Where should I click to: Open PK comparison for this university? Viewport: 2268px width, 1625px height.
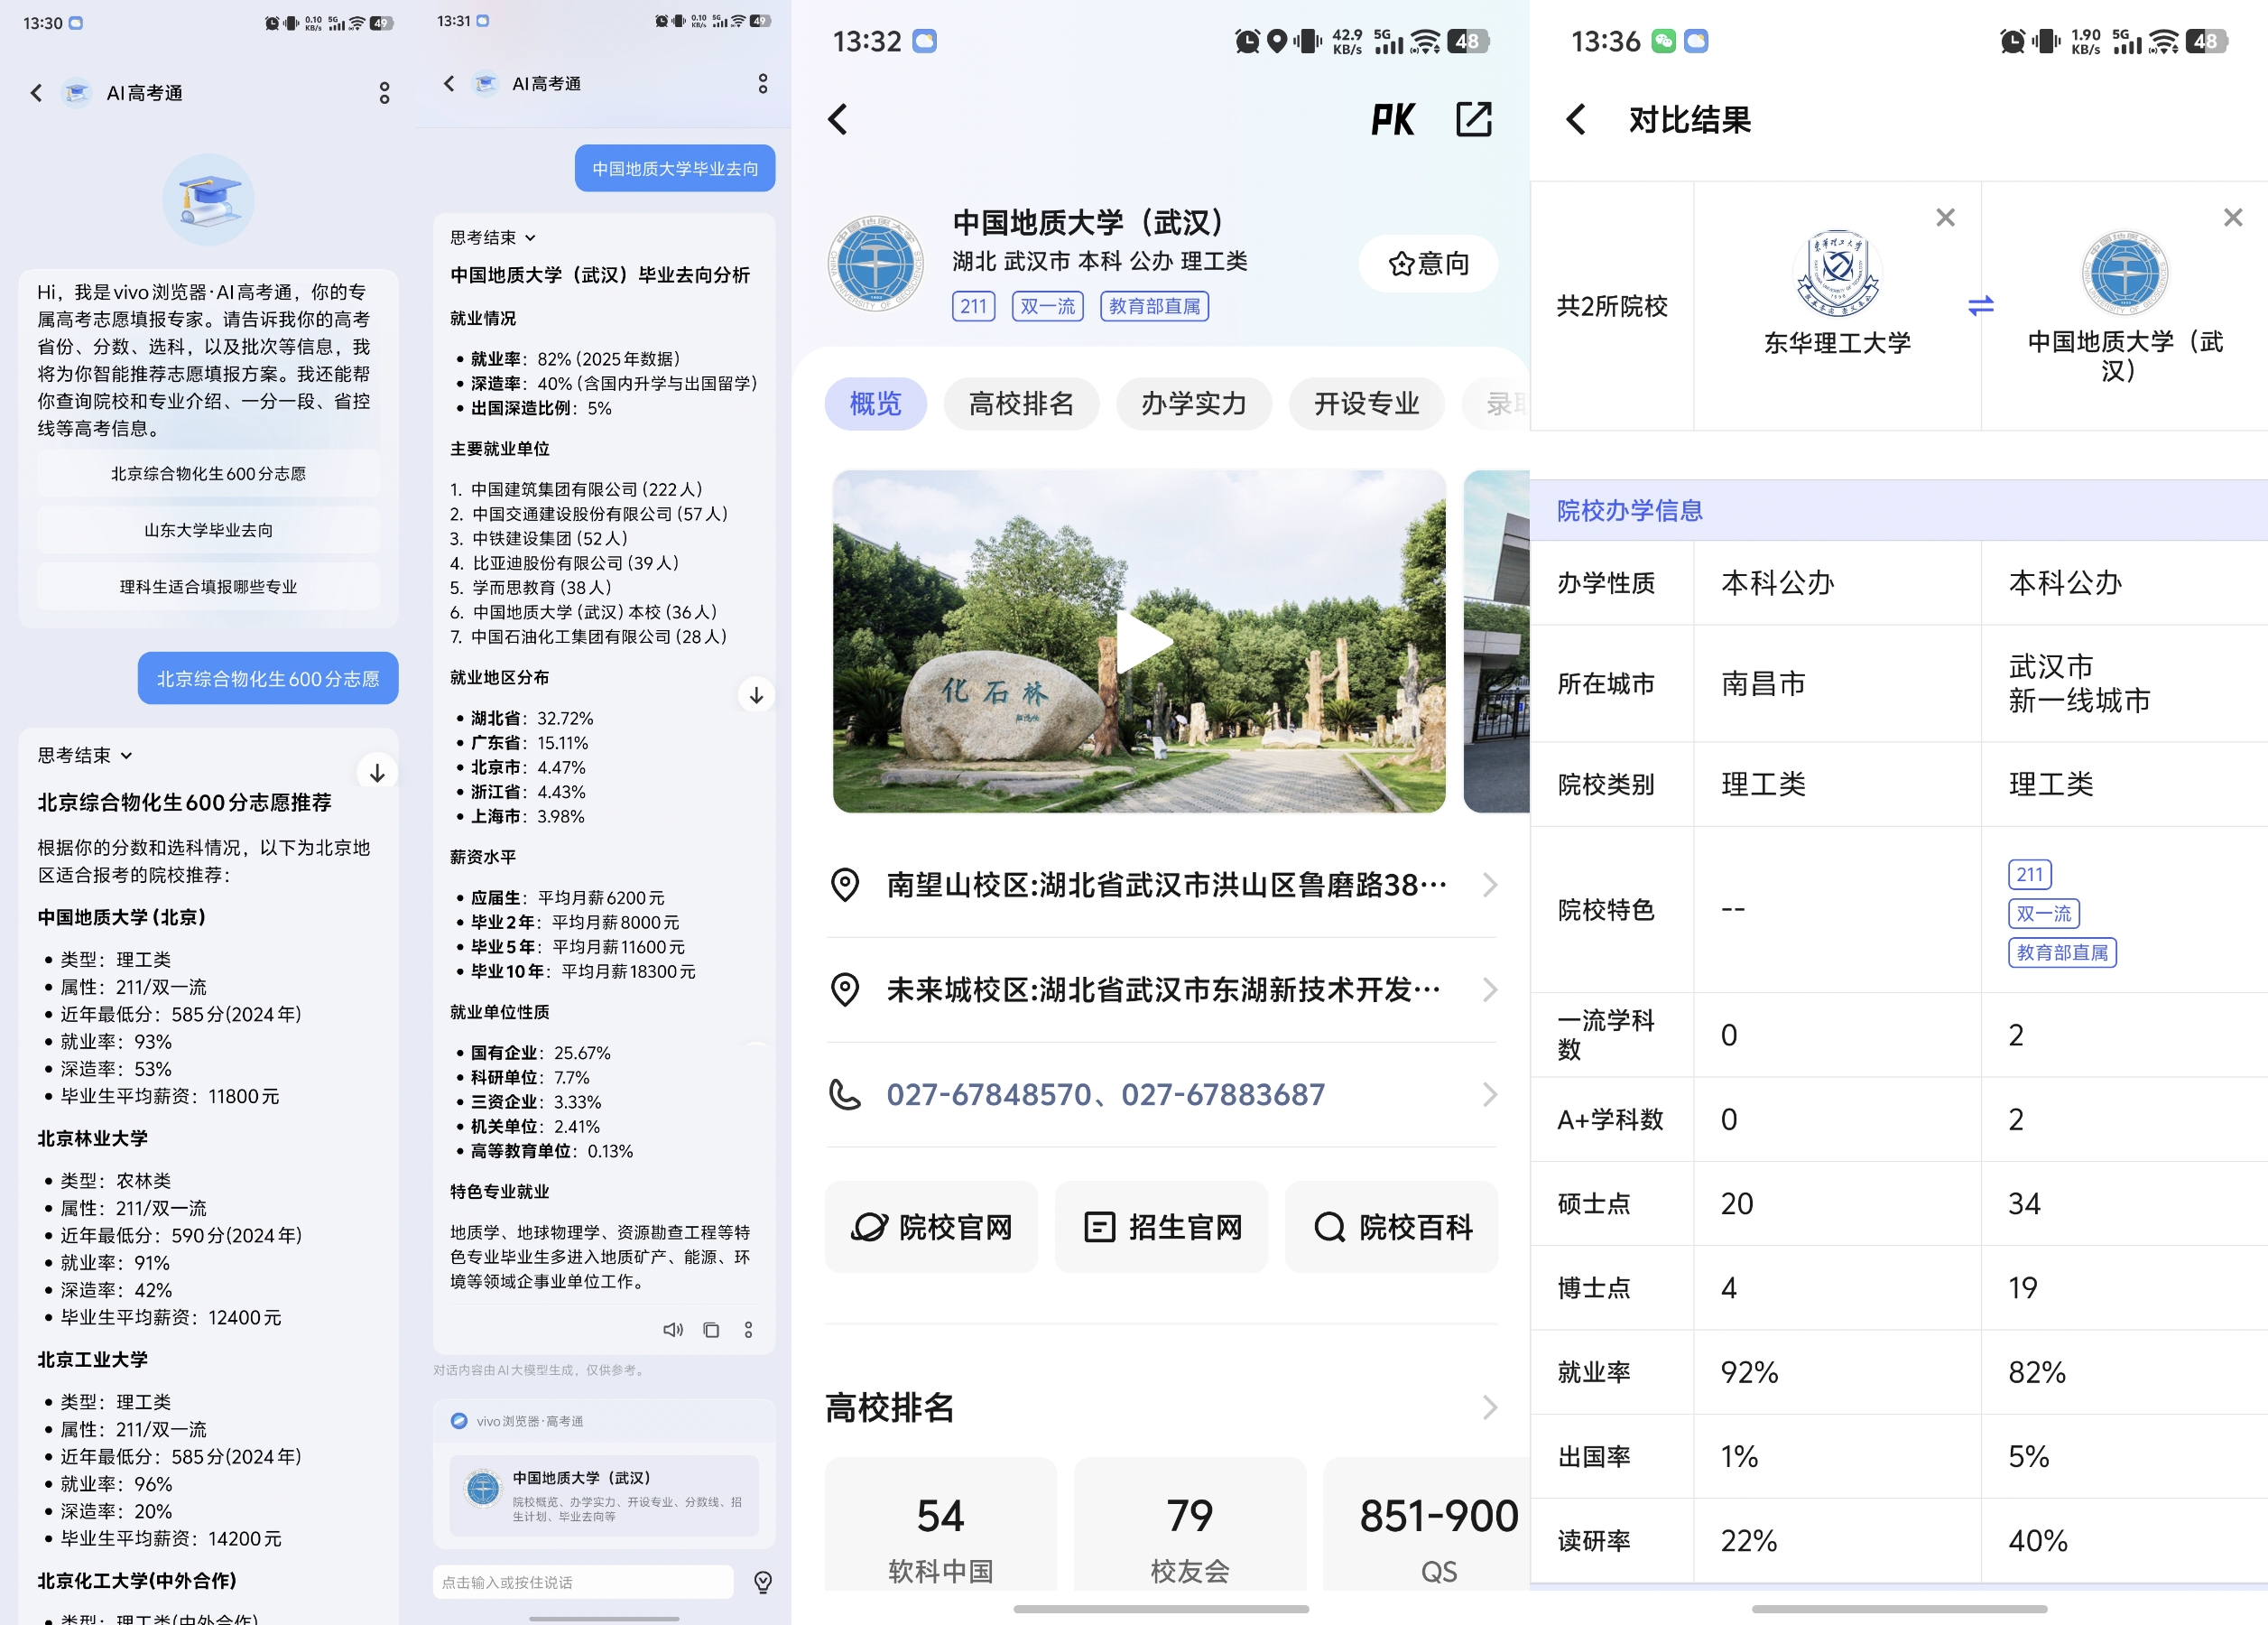point(1392,119)
